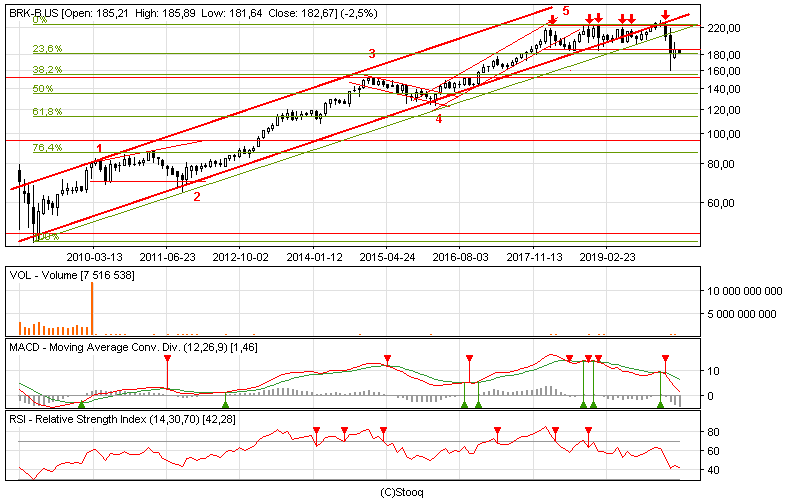Click the red wave label 2 on the price chart

coord(197,196)
